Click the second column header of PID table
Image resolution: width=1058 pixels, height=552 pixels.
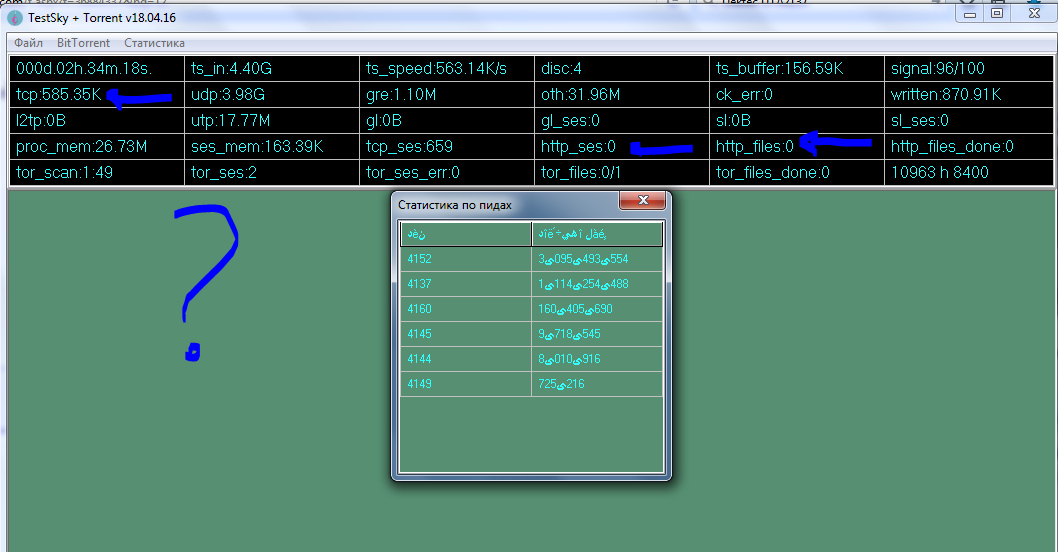click(x=597, y=234)
